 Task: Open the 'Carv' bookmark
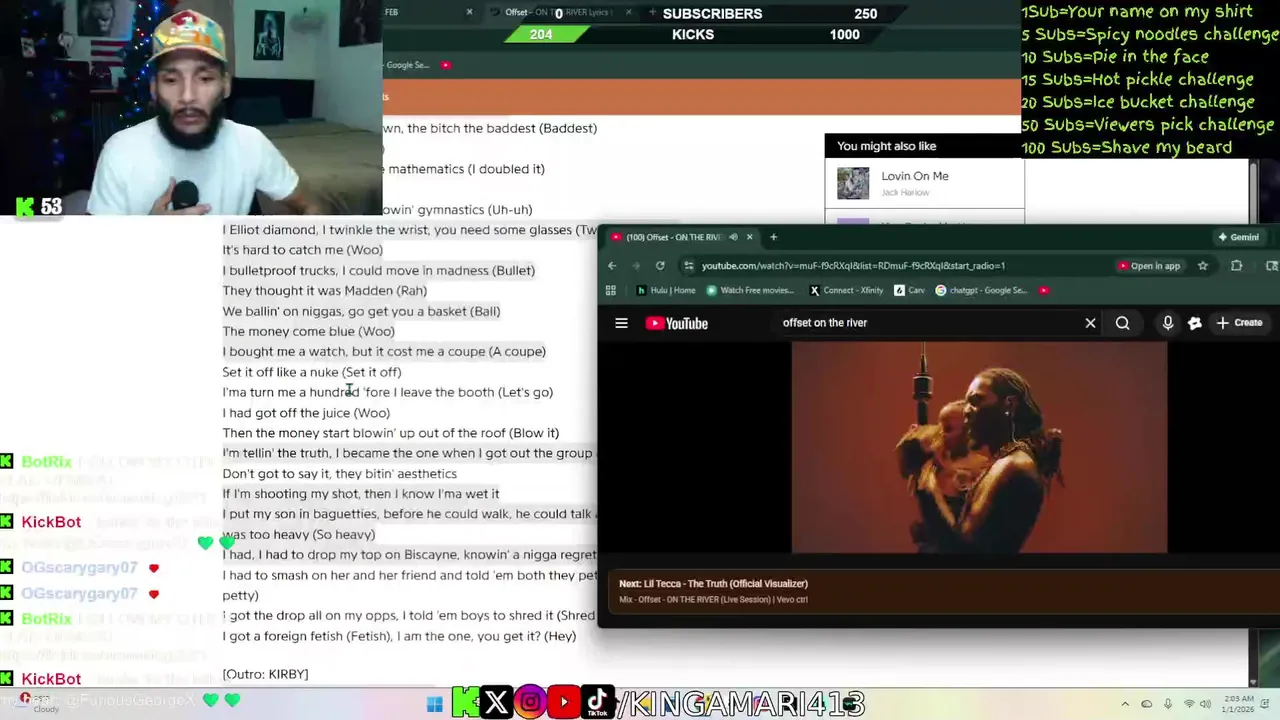coord(912,290)
